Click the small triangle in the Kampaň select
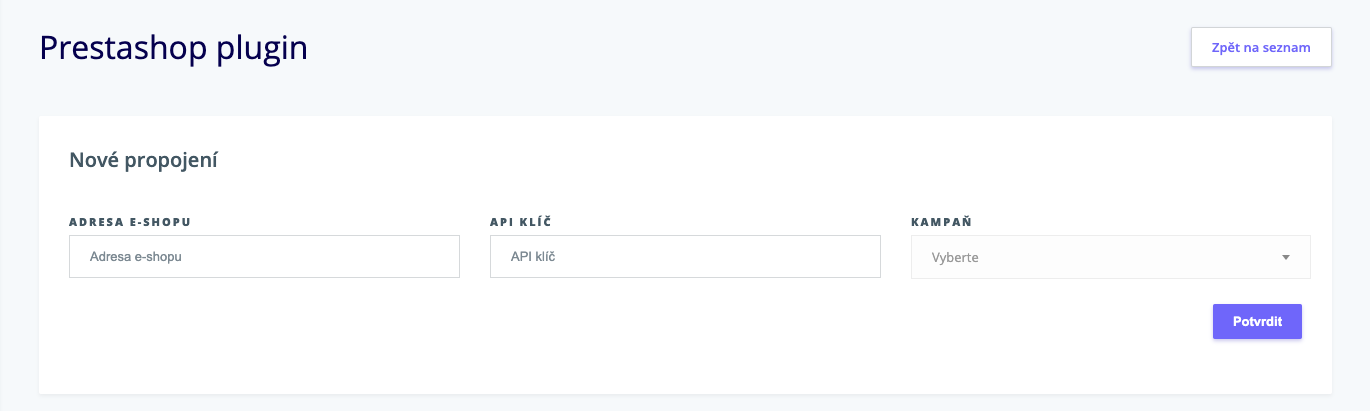The width and height of the screenshot is (1370, 411). pyautogui.click(x=1286, y=257)
